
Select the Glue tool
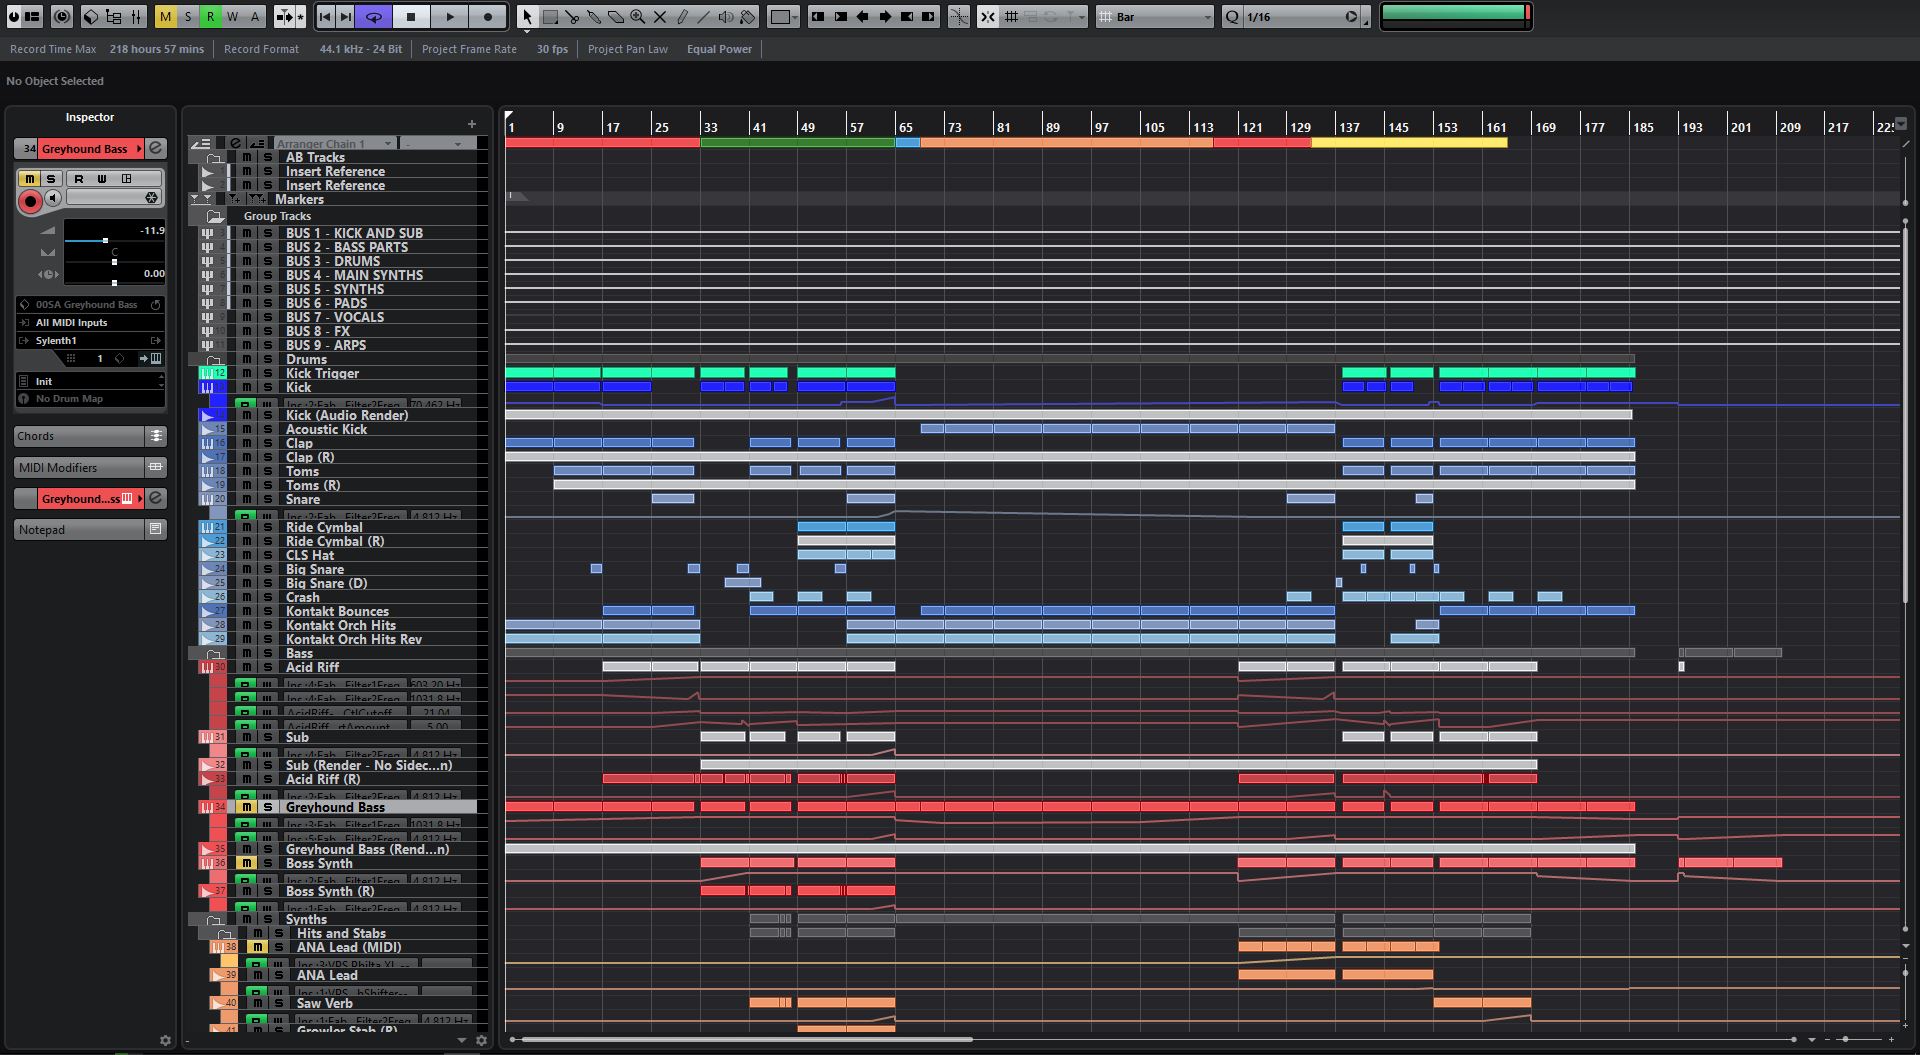click(594, 17)
